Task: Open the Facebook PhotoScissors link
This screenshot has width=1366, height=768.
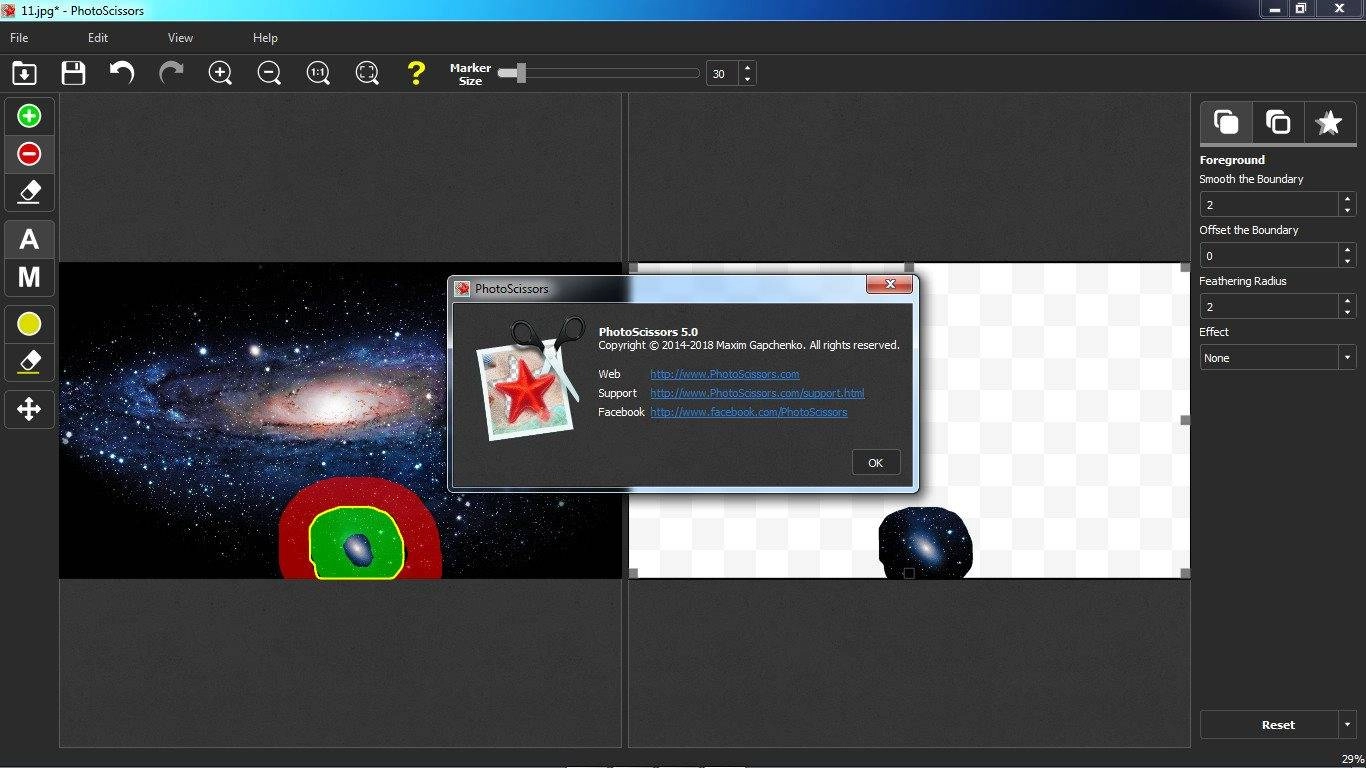Action: 749,412
